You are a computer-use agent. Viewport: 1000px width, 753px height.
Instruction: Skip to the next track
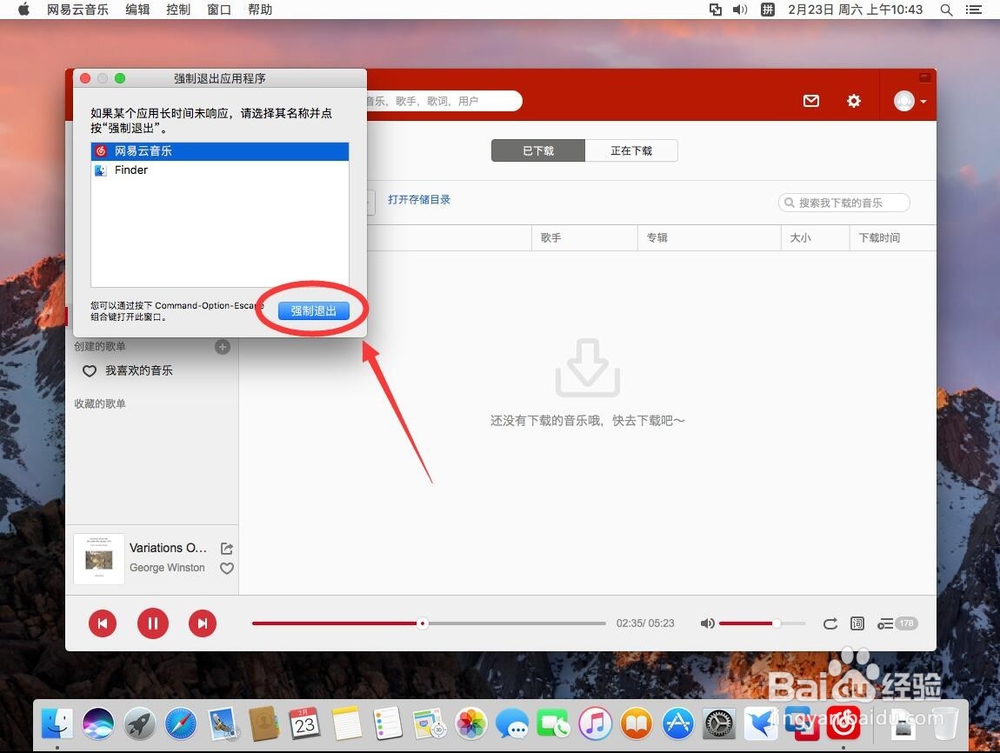point(202,623)
